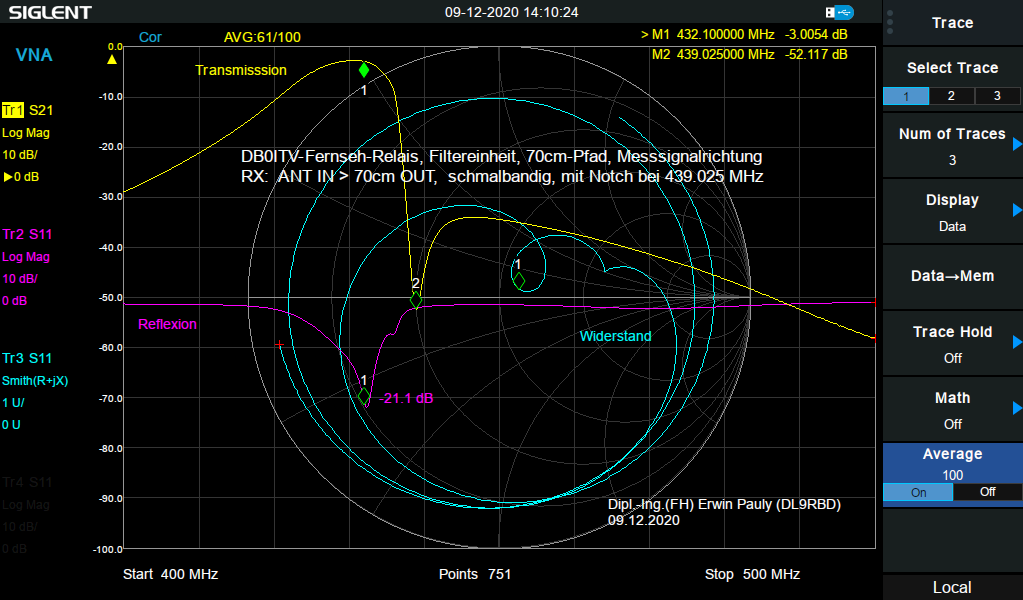Viewport: 1023px width, 600px height.
Task: Click Tr1 reference ▶0 dB value
Action: point(21,177)
